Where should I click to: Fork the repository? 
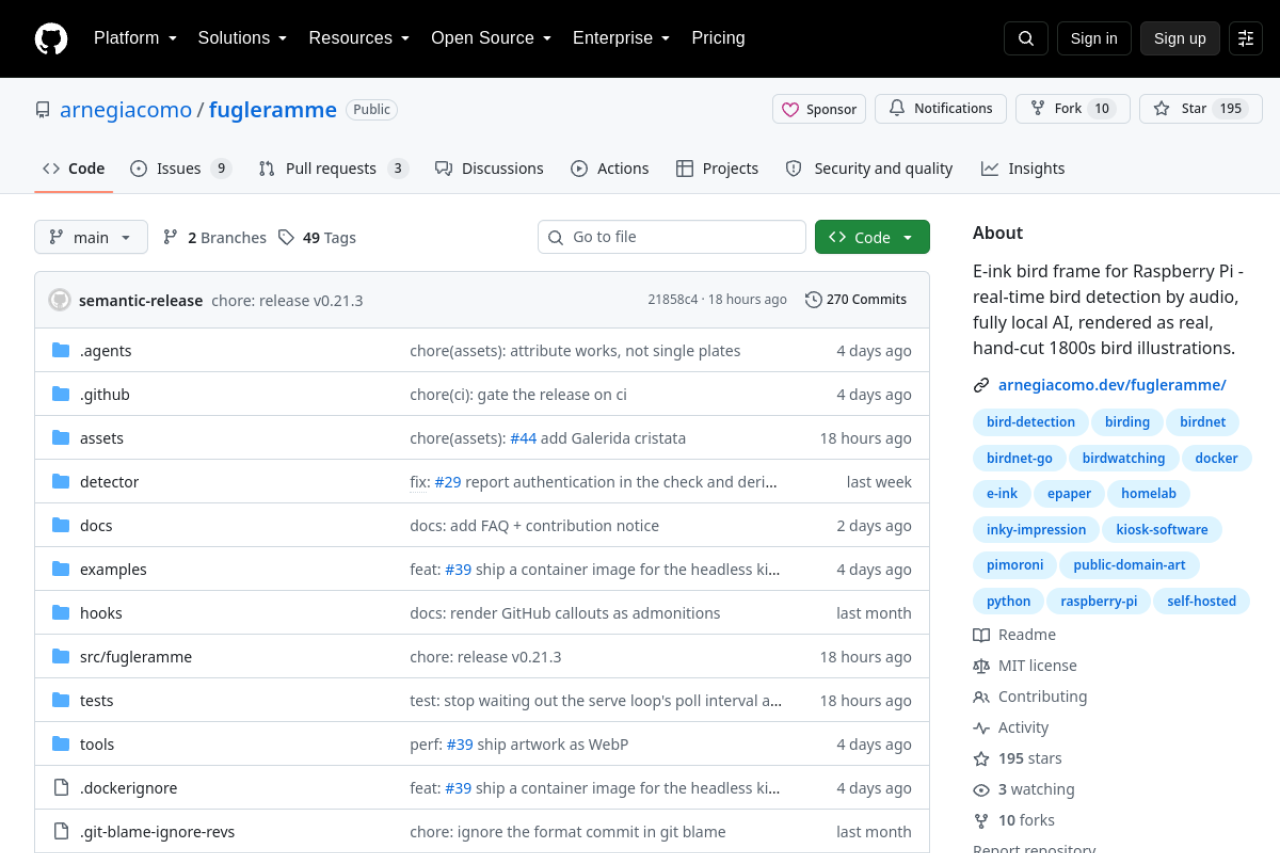coord(1073,108)
